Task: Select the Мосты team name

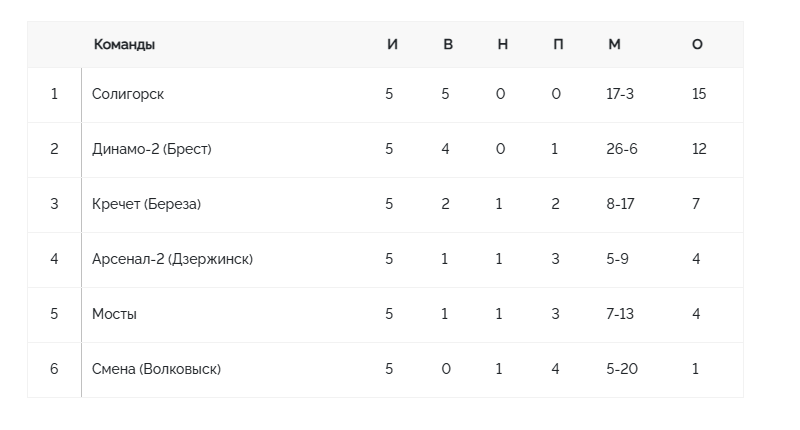Action: coord(114,314)
